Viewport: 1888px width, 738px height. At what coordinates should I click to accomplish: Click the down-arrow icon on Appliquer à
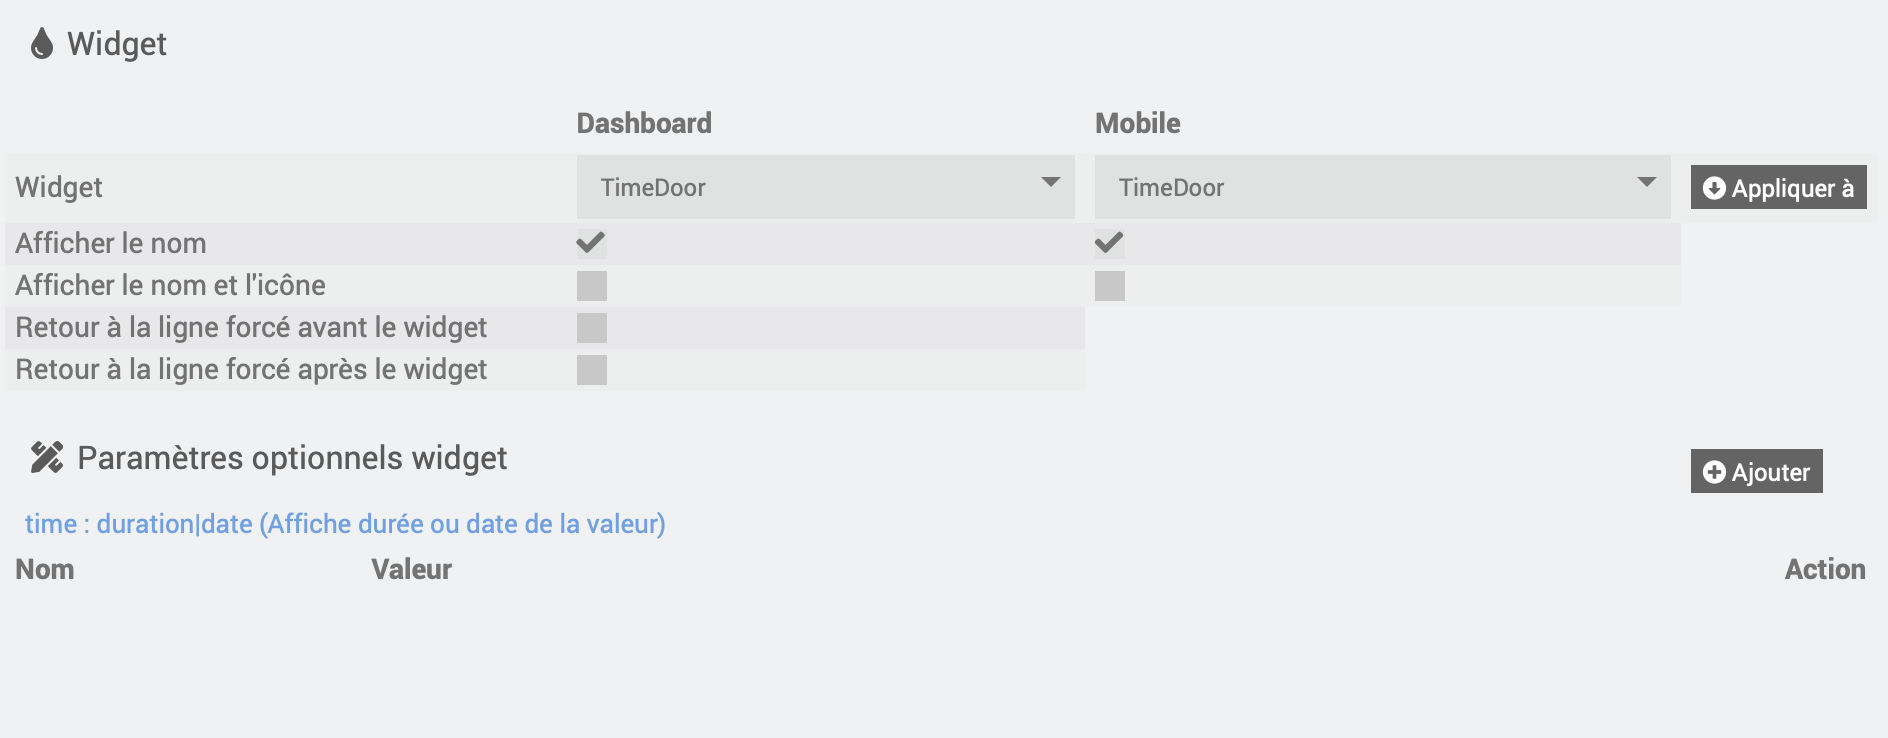tap(1714, 188)
